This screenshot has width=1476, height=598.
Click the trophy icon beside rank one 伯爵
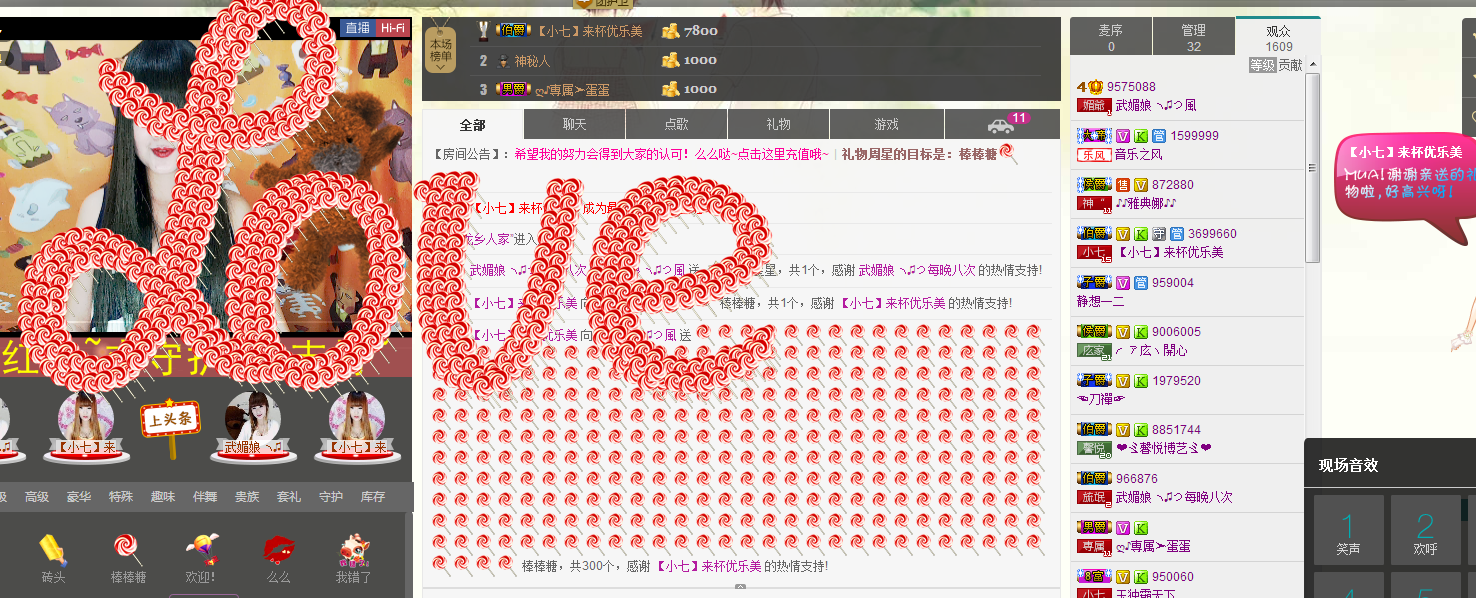tap(483, 31)
